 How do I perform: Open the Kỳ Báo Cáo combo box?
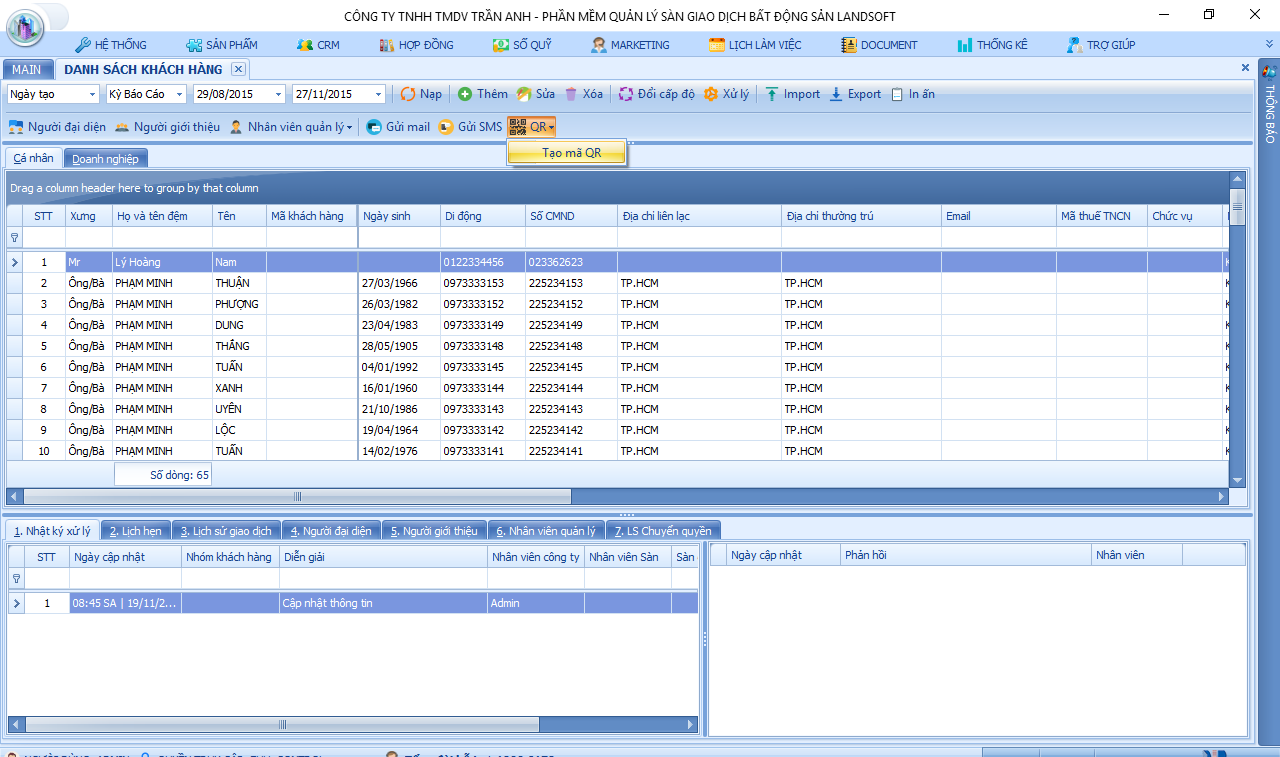pyautogui.click(x=147, y=94)
